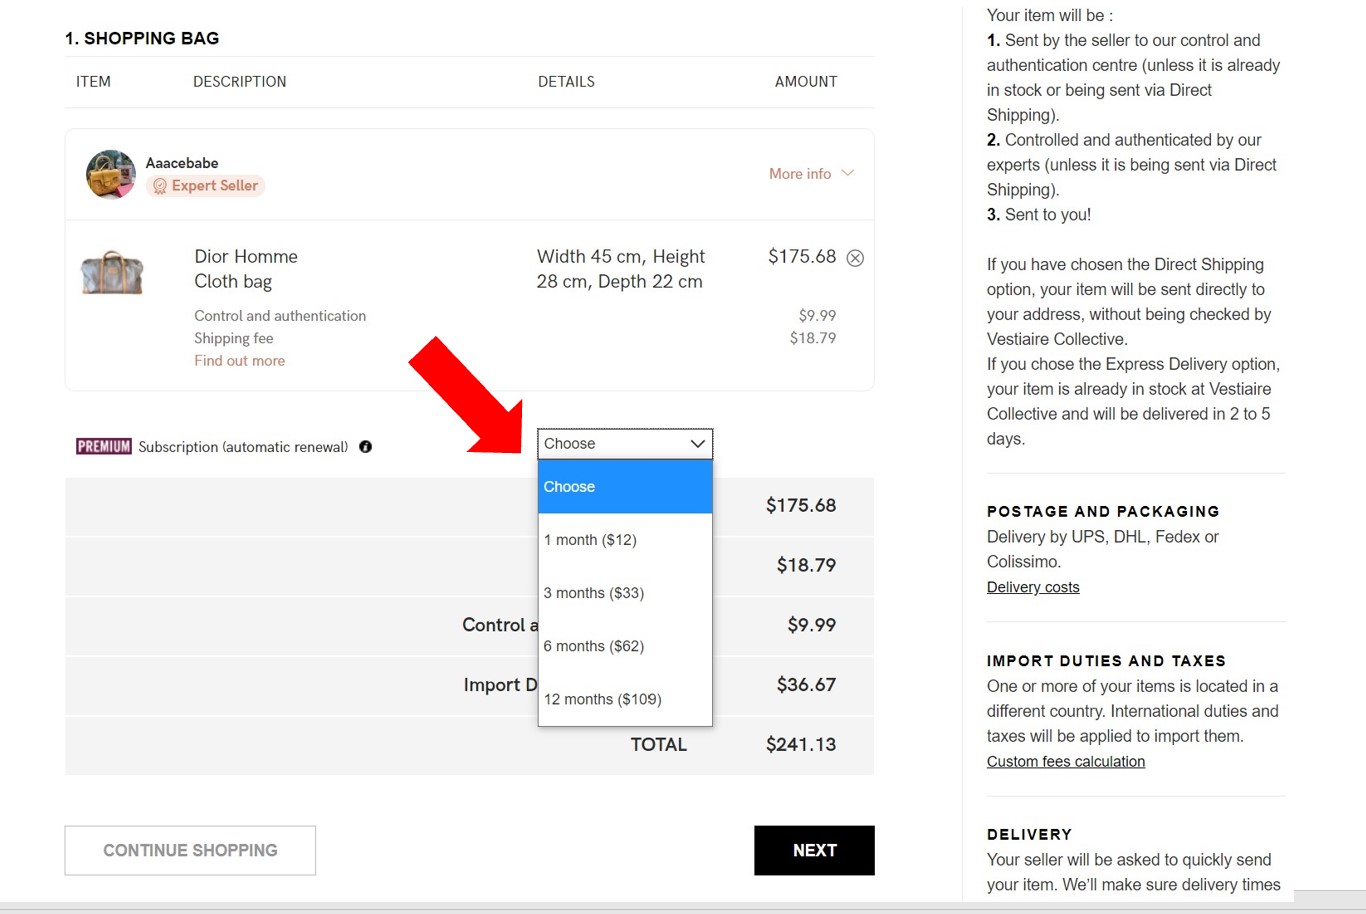
Task: Click the Aaacebabe seller name
Action: (182, 163)
